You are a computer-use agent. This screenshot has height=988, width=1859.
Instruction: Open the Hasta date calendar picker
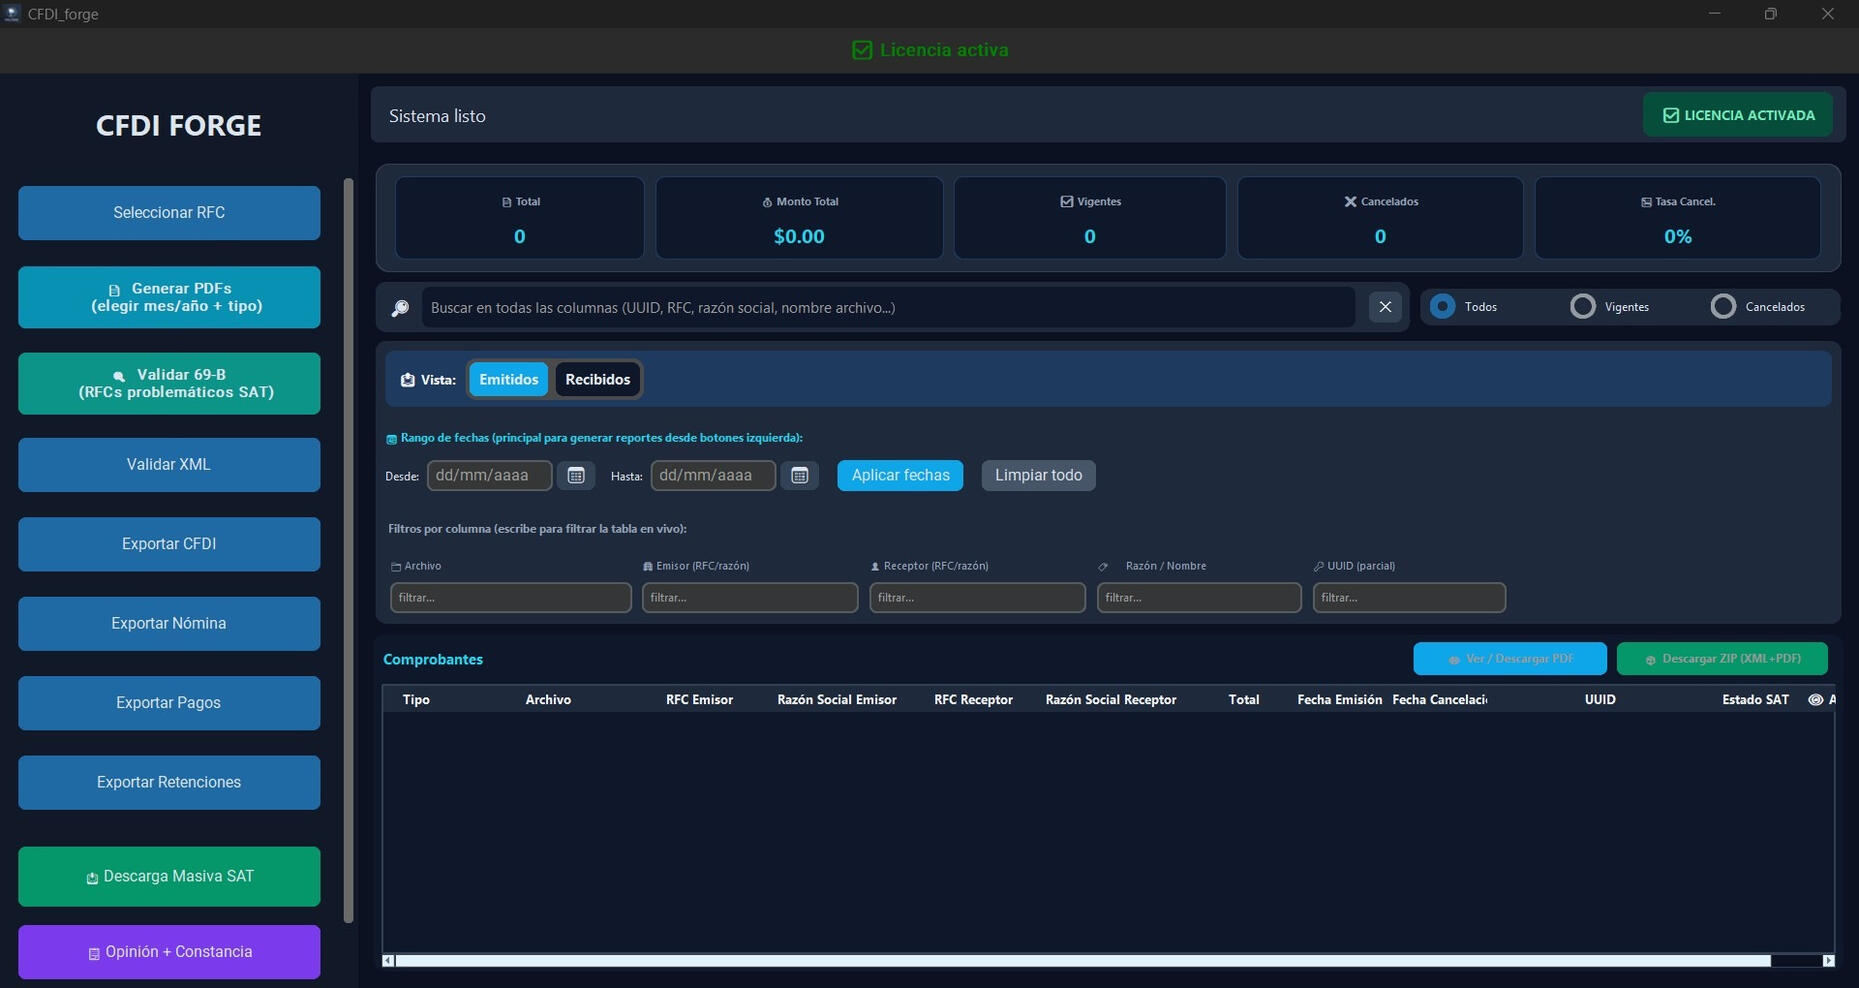(x=800, y=475)
